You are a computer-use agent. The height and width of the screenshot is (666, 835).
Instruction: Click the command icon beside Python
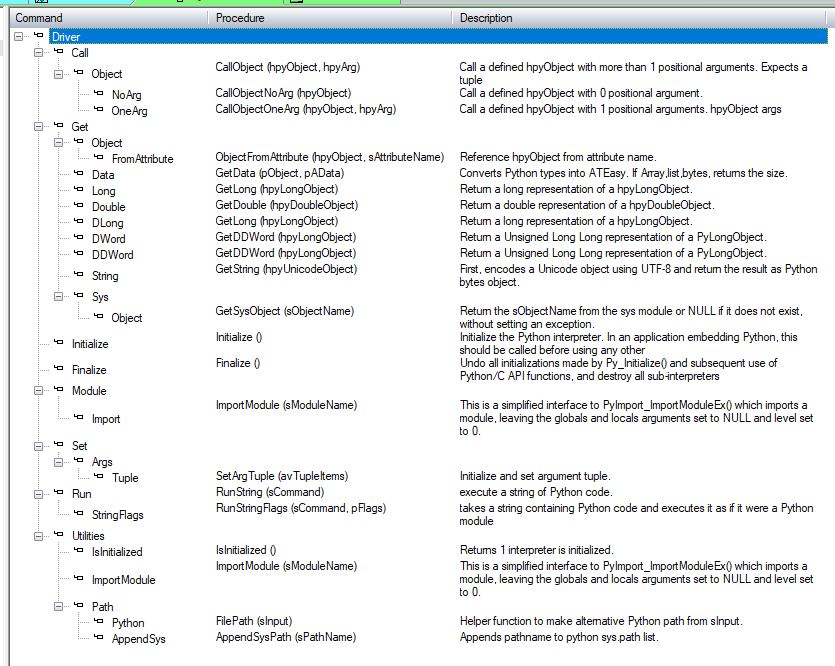(99, 621)
